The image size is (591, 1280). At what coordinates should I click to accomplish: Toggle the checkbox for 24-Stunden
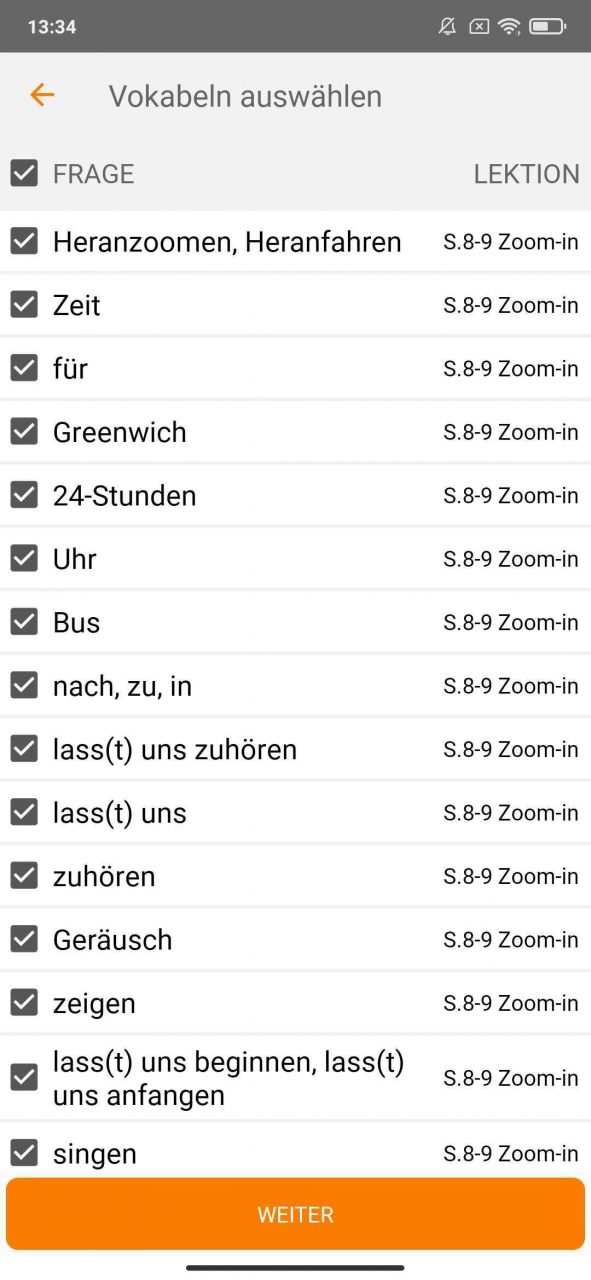tap(24, 495)
